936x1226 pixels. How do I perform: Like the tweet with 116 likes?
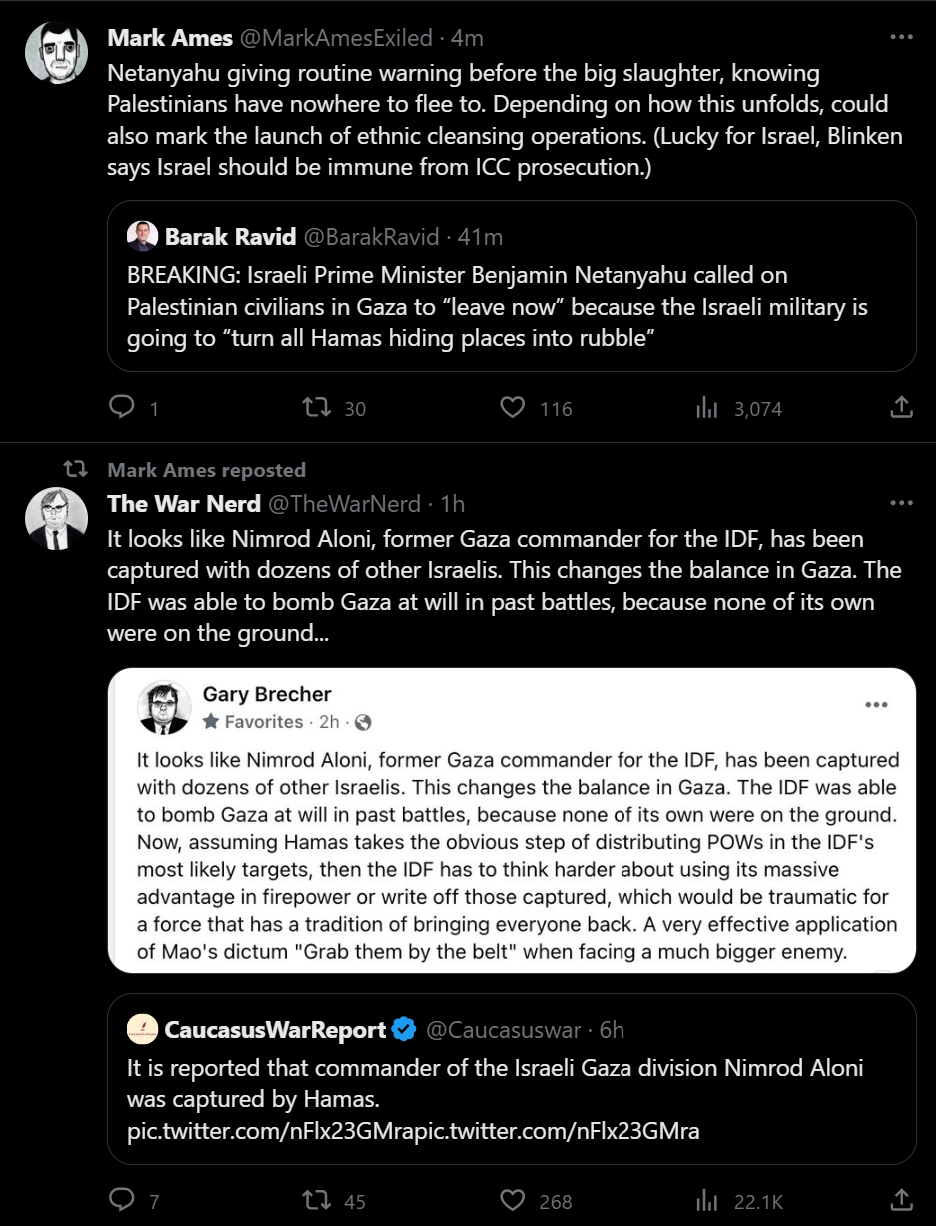pos(512,408)
